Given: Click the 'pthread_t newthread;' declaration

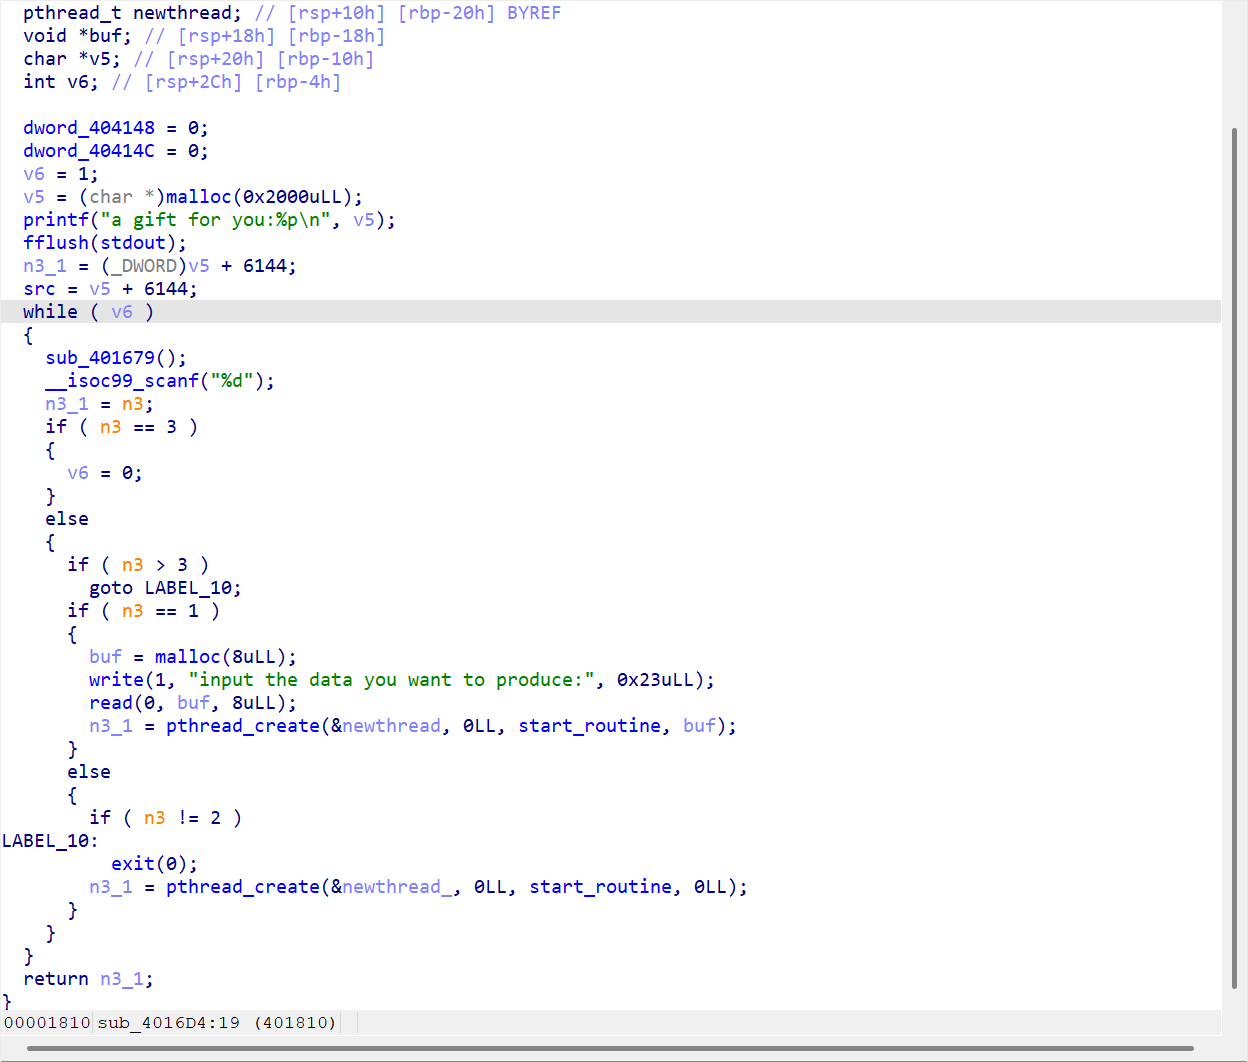Looking at the screenshot, I should [133, 13].
